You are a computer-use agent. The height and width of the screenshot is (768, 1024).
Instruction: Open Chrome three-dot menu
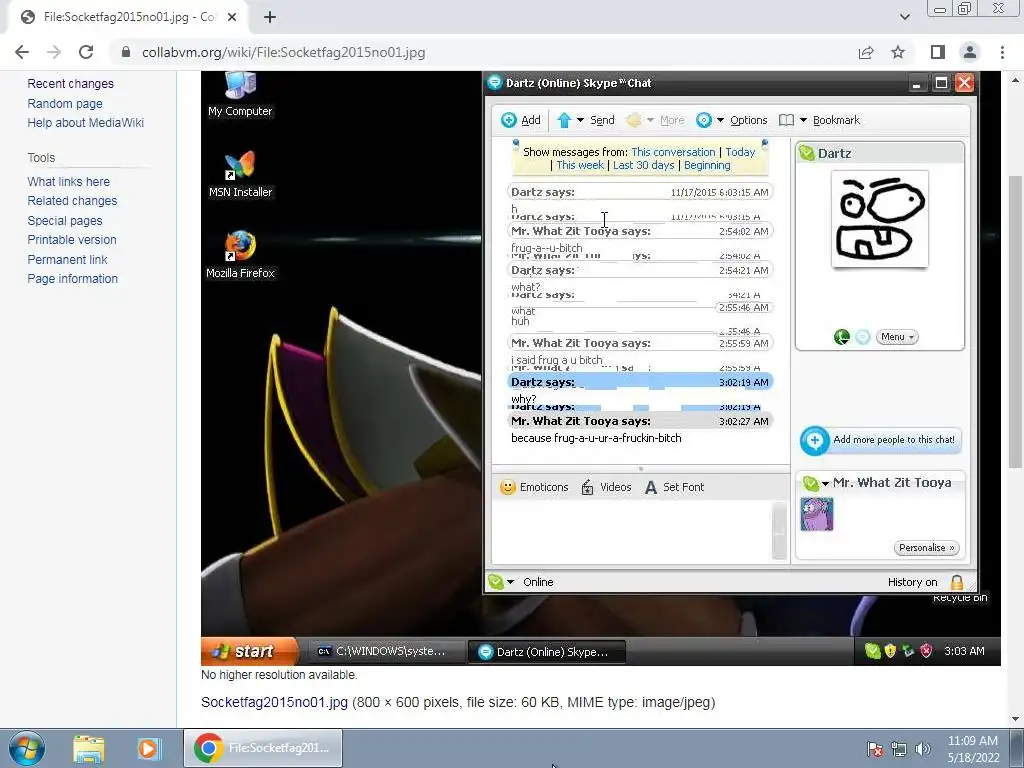(1002, 52)
